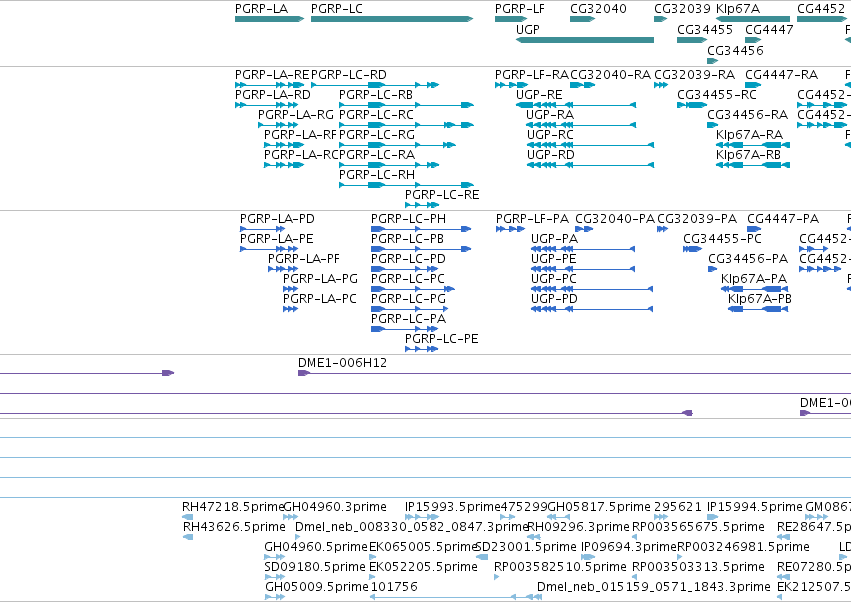Click protein PGRP-LC-PC
The image size is (851, 602).
pos(413,289)
